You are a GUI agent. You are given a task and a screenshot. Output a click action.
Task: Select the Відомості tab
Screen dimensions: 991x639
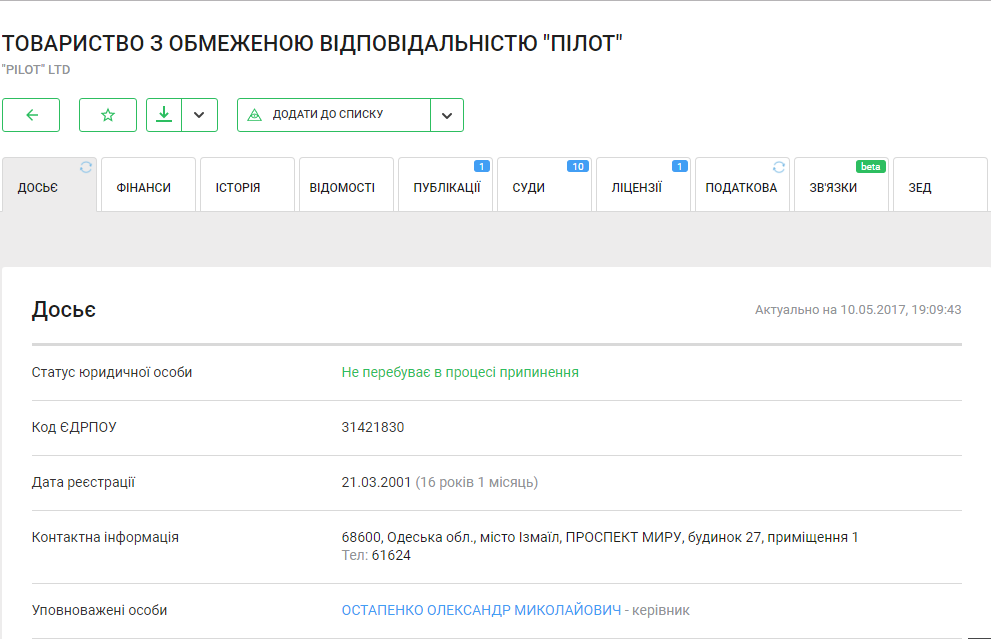[342, 187]
